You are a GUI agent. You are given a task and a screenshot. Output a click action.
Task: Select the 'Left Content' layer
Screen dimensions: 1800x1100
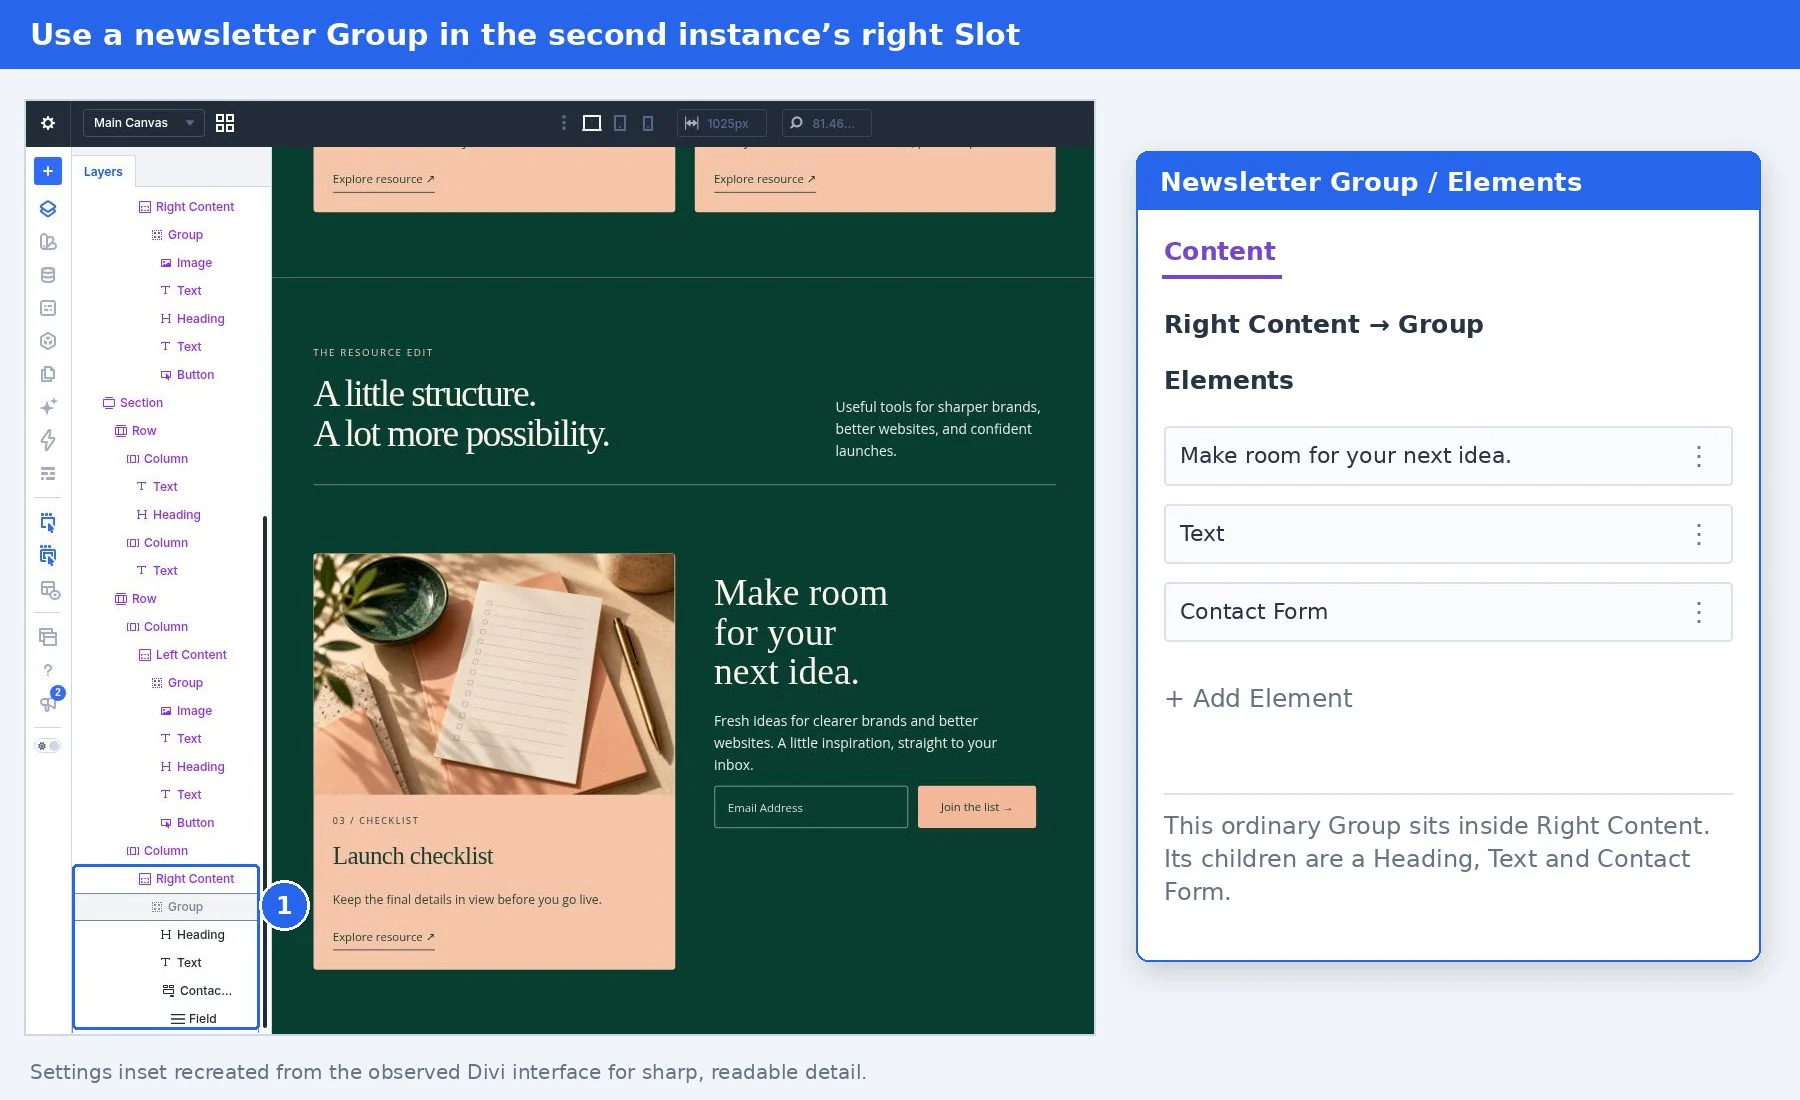tap(183, 655)
